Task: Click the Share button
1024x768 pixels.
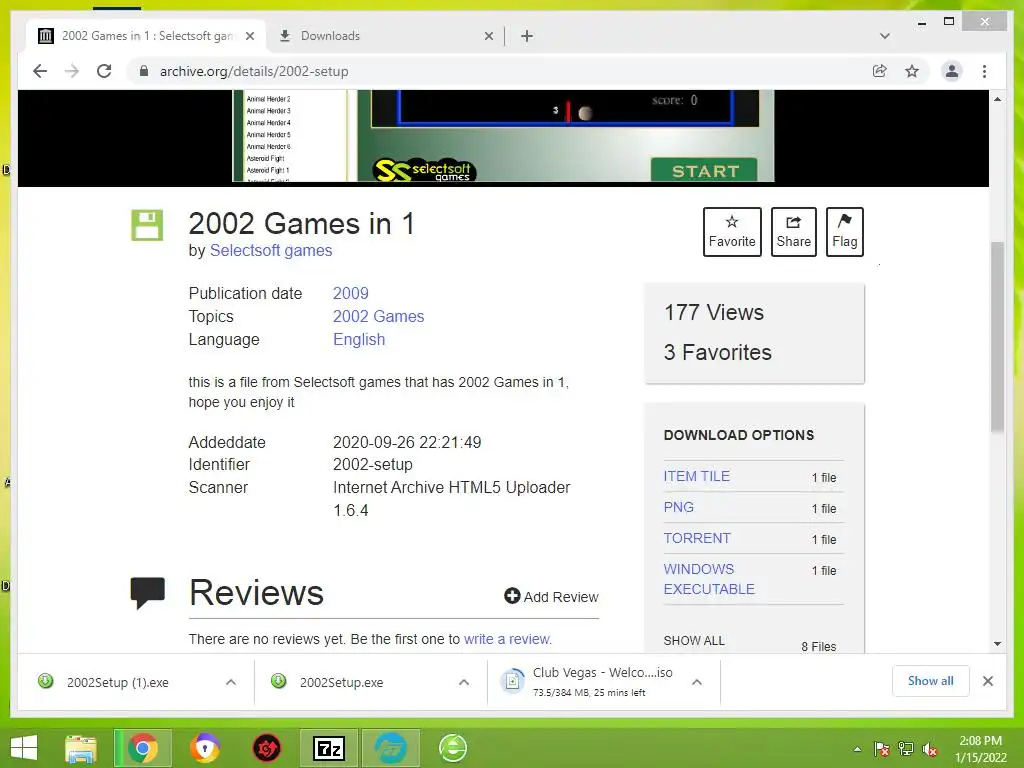Action: (793, 232)
